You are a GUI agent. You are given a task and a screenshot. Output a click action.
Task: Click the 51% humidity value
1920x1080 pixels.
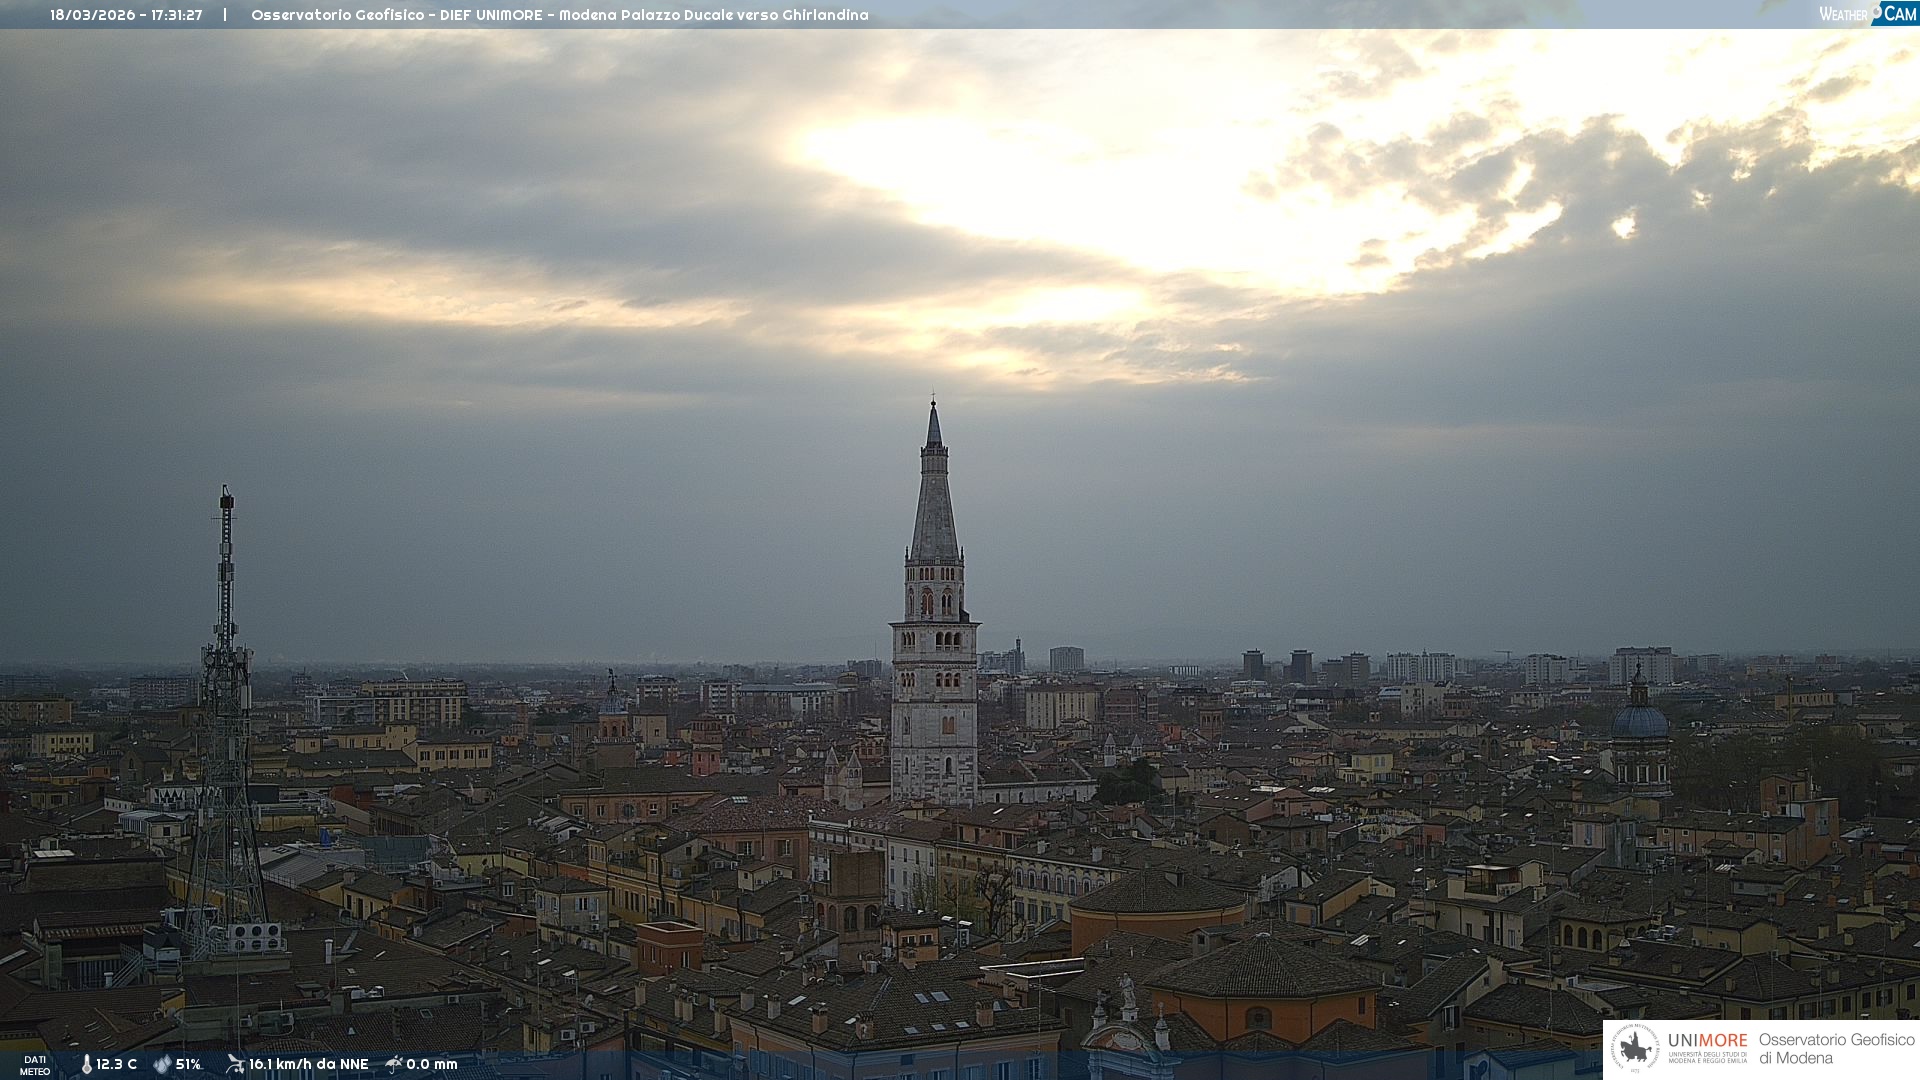pos(188,1064)
